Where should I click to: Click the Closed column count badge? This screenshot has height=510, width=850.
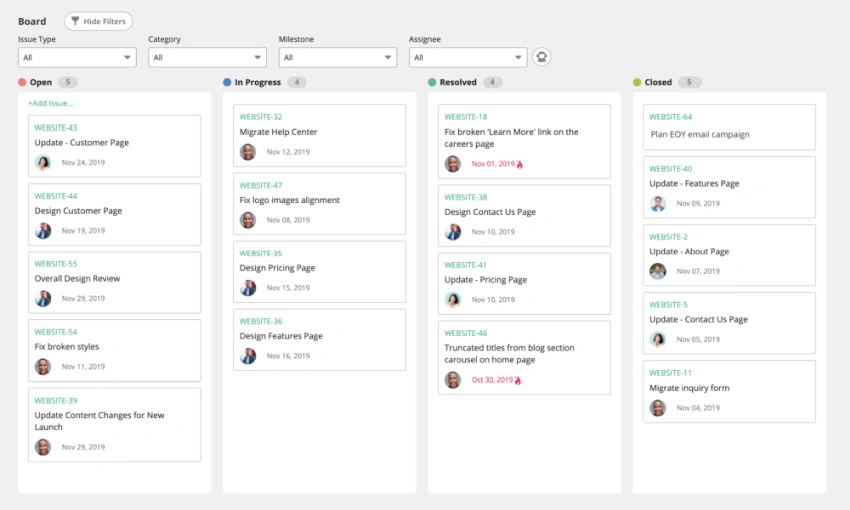(x=689, y=82)
